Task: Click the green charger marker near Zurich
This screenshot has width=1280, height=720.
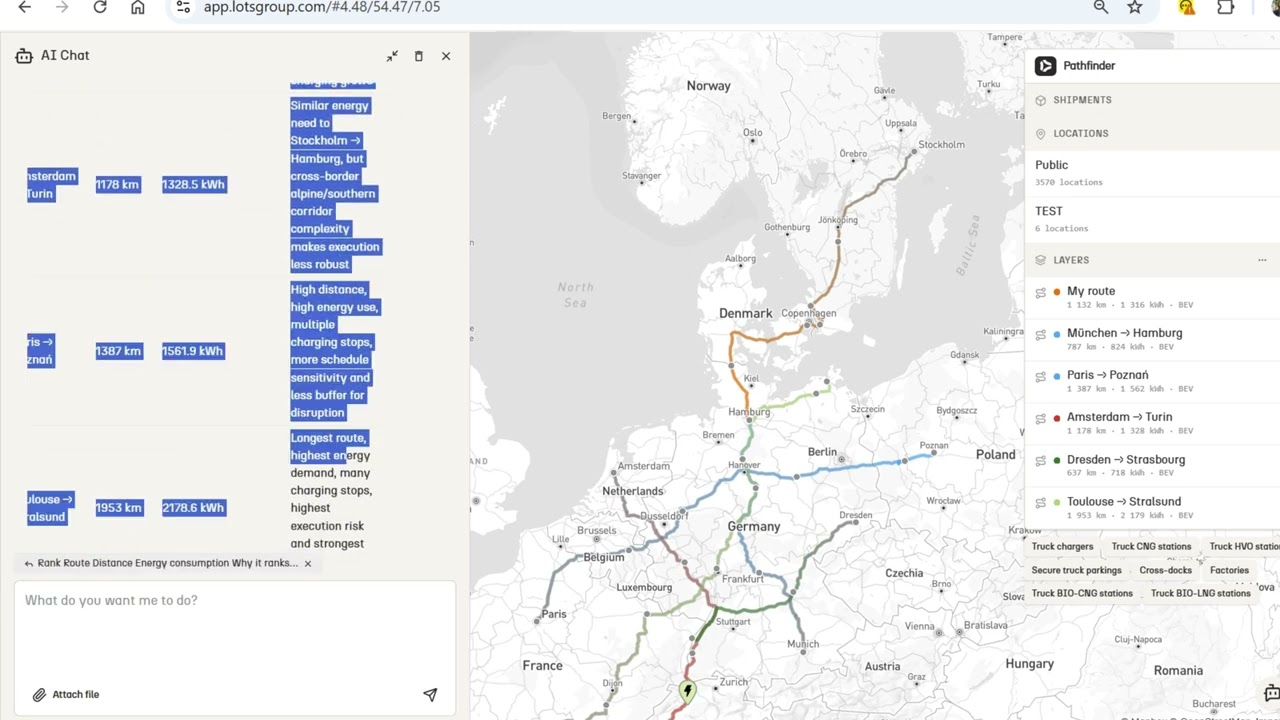Action: [687, 690]
